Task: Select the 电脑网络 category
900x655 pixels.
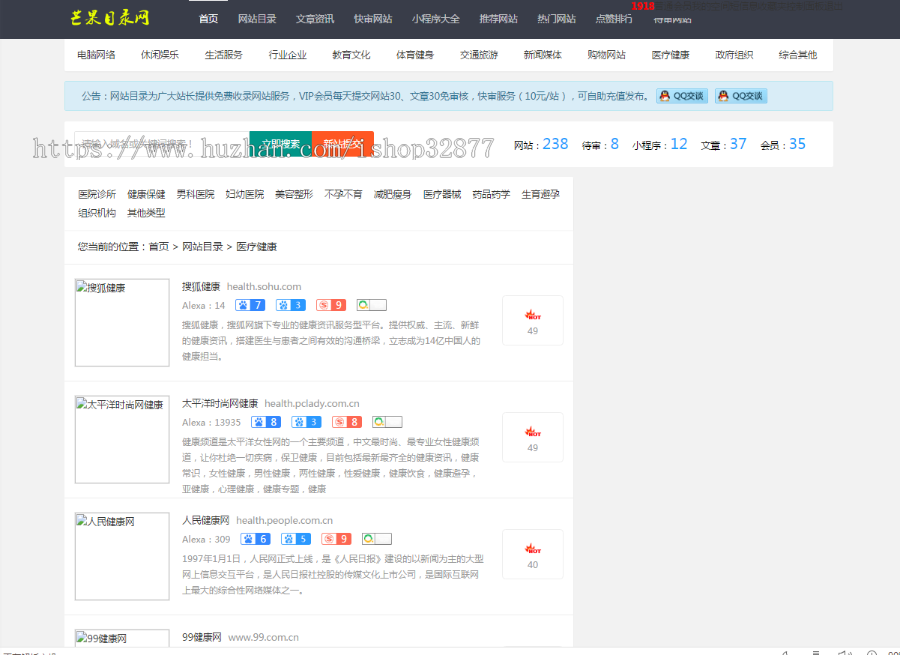Action: coord(96,55)
